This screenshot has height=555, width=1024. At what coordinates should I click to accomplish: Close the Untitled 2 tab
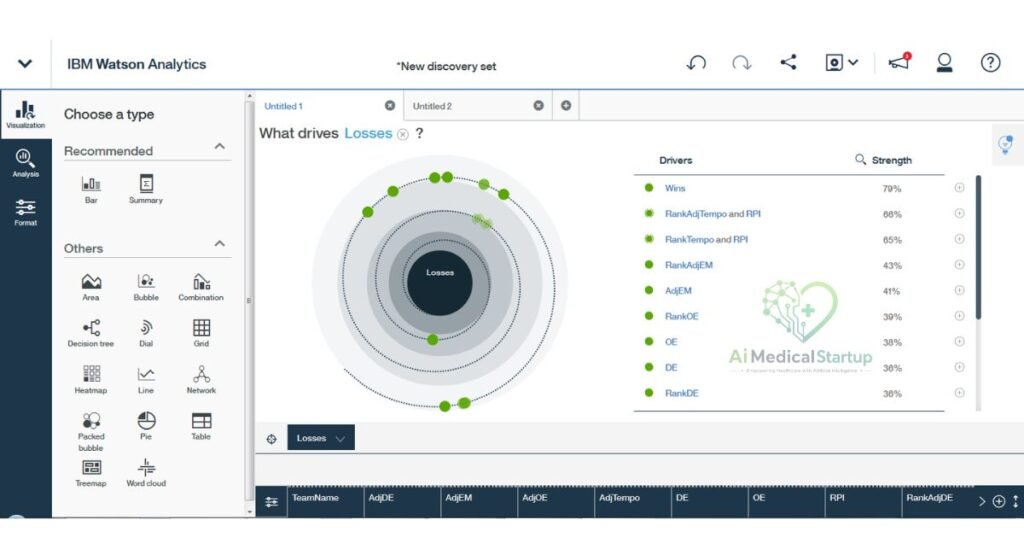tap(538, 105)
